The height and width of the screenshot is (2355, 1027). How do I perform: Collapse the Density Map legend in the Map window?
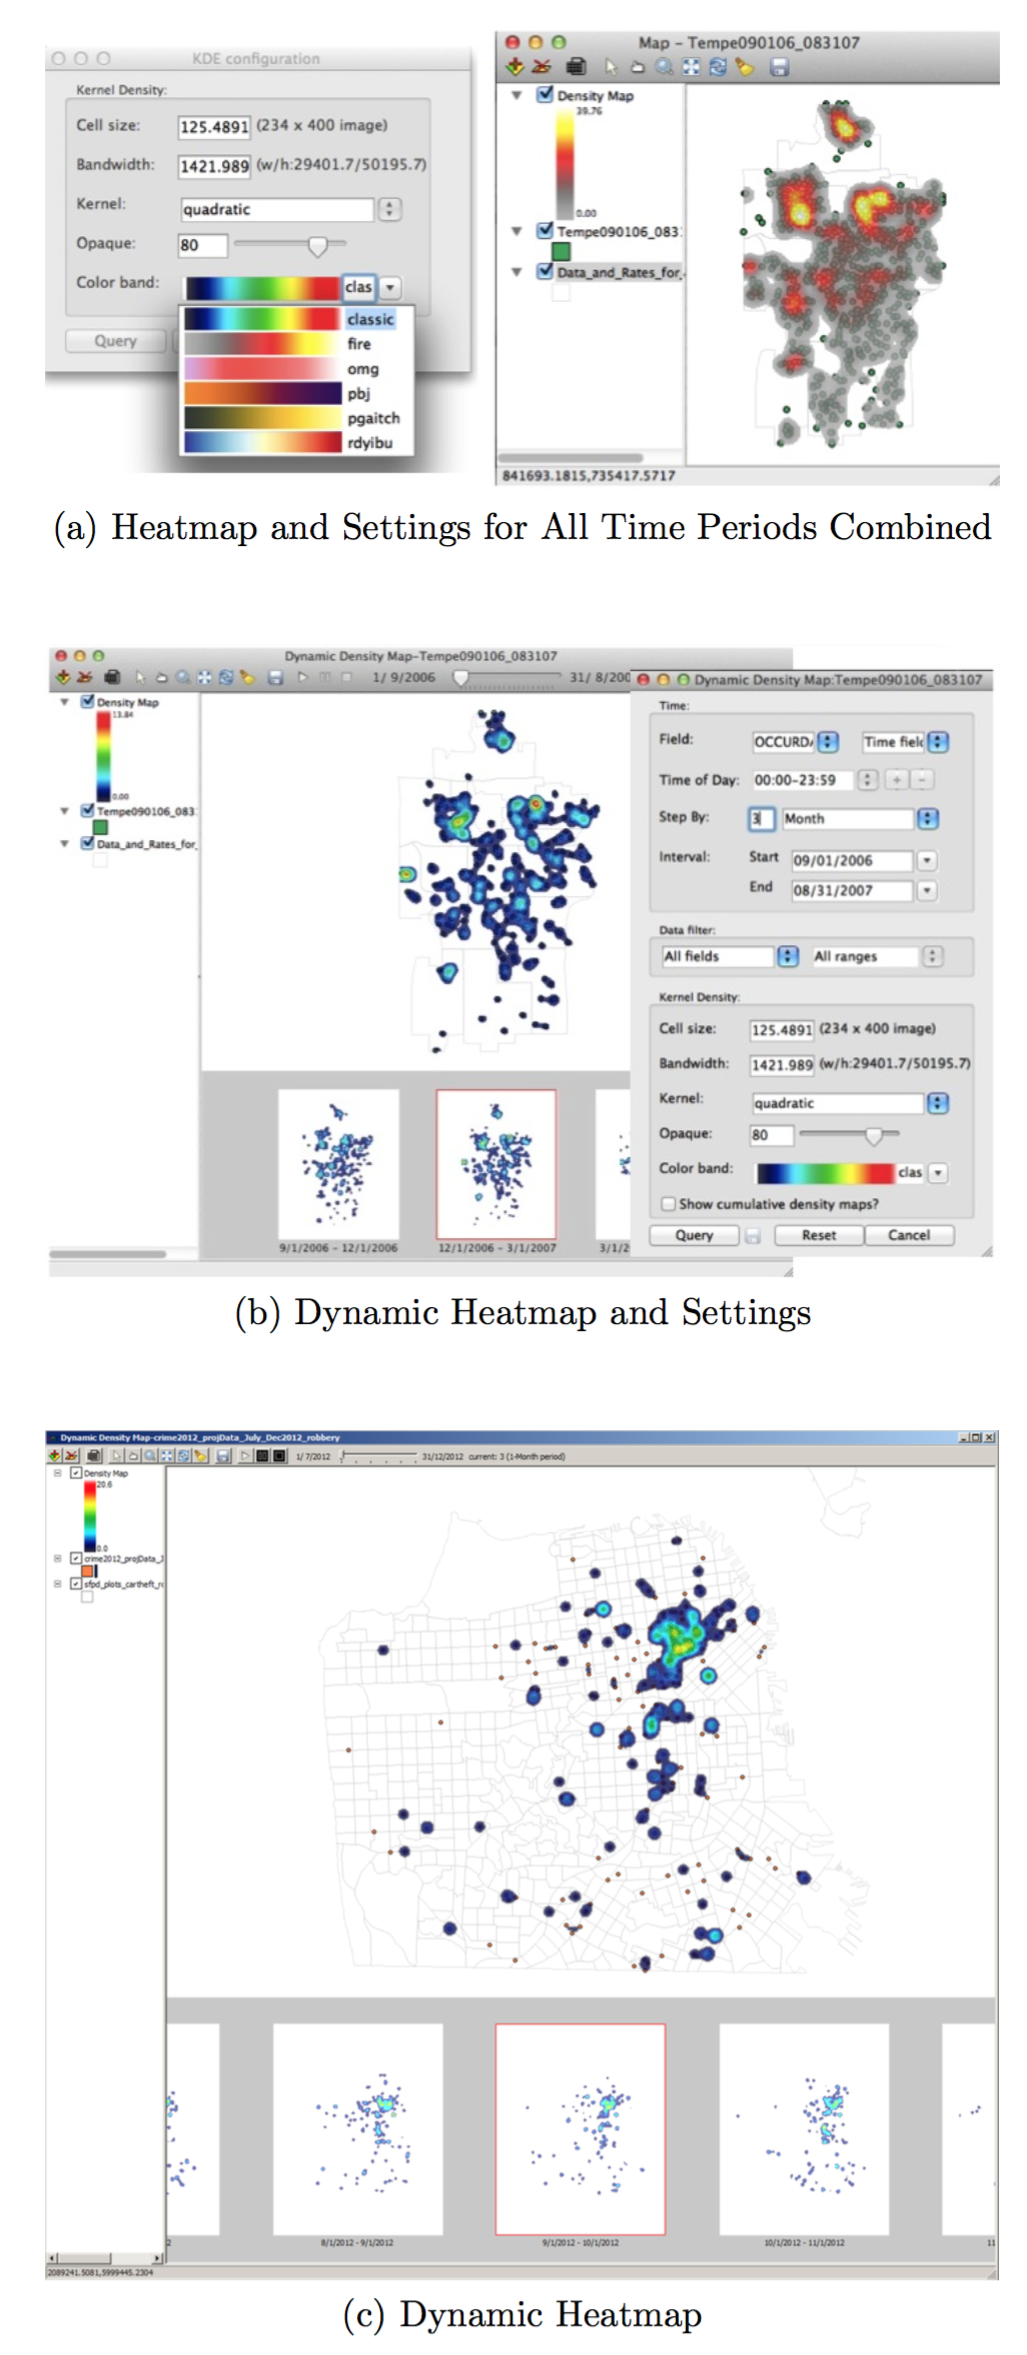point(517,96)
